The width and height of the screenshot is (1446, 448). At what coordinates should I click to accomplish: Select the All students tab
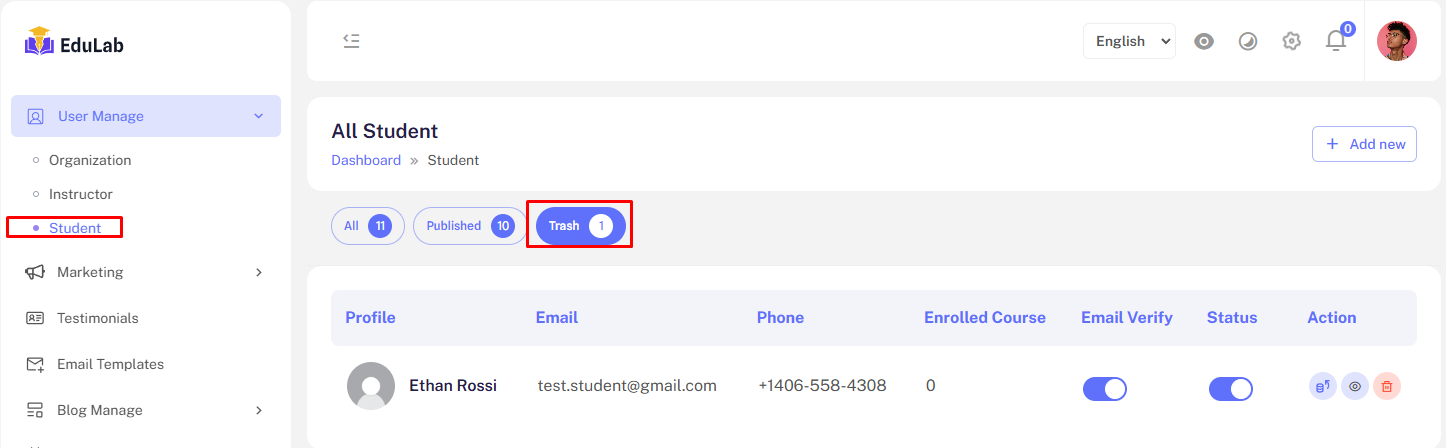tap(367, 226)
